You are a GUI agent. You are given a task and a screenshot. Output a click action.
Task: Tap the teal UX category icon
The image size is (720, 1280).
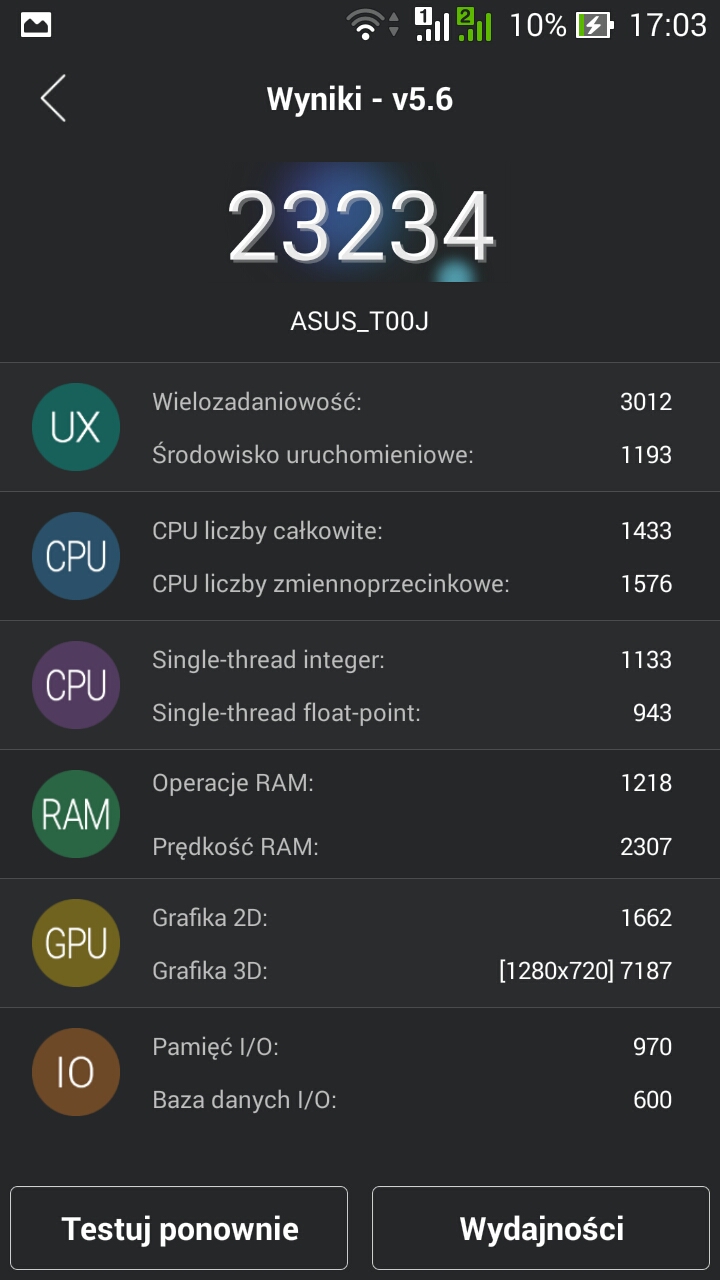(76, 428)
